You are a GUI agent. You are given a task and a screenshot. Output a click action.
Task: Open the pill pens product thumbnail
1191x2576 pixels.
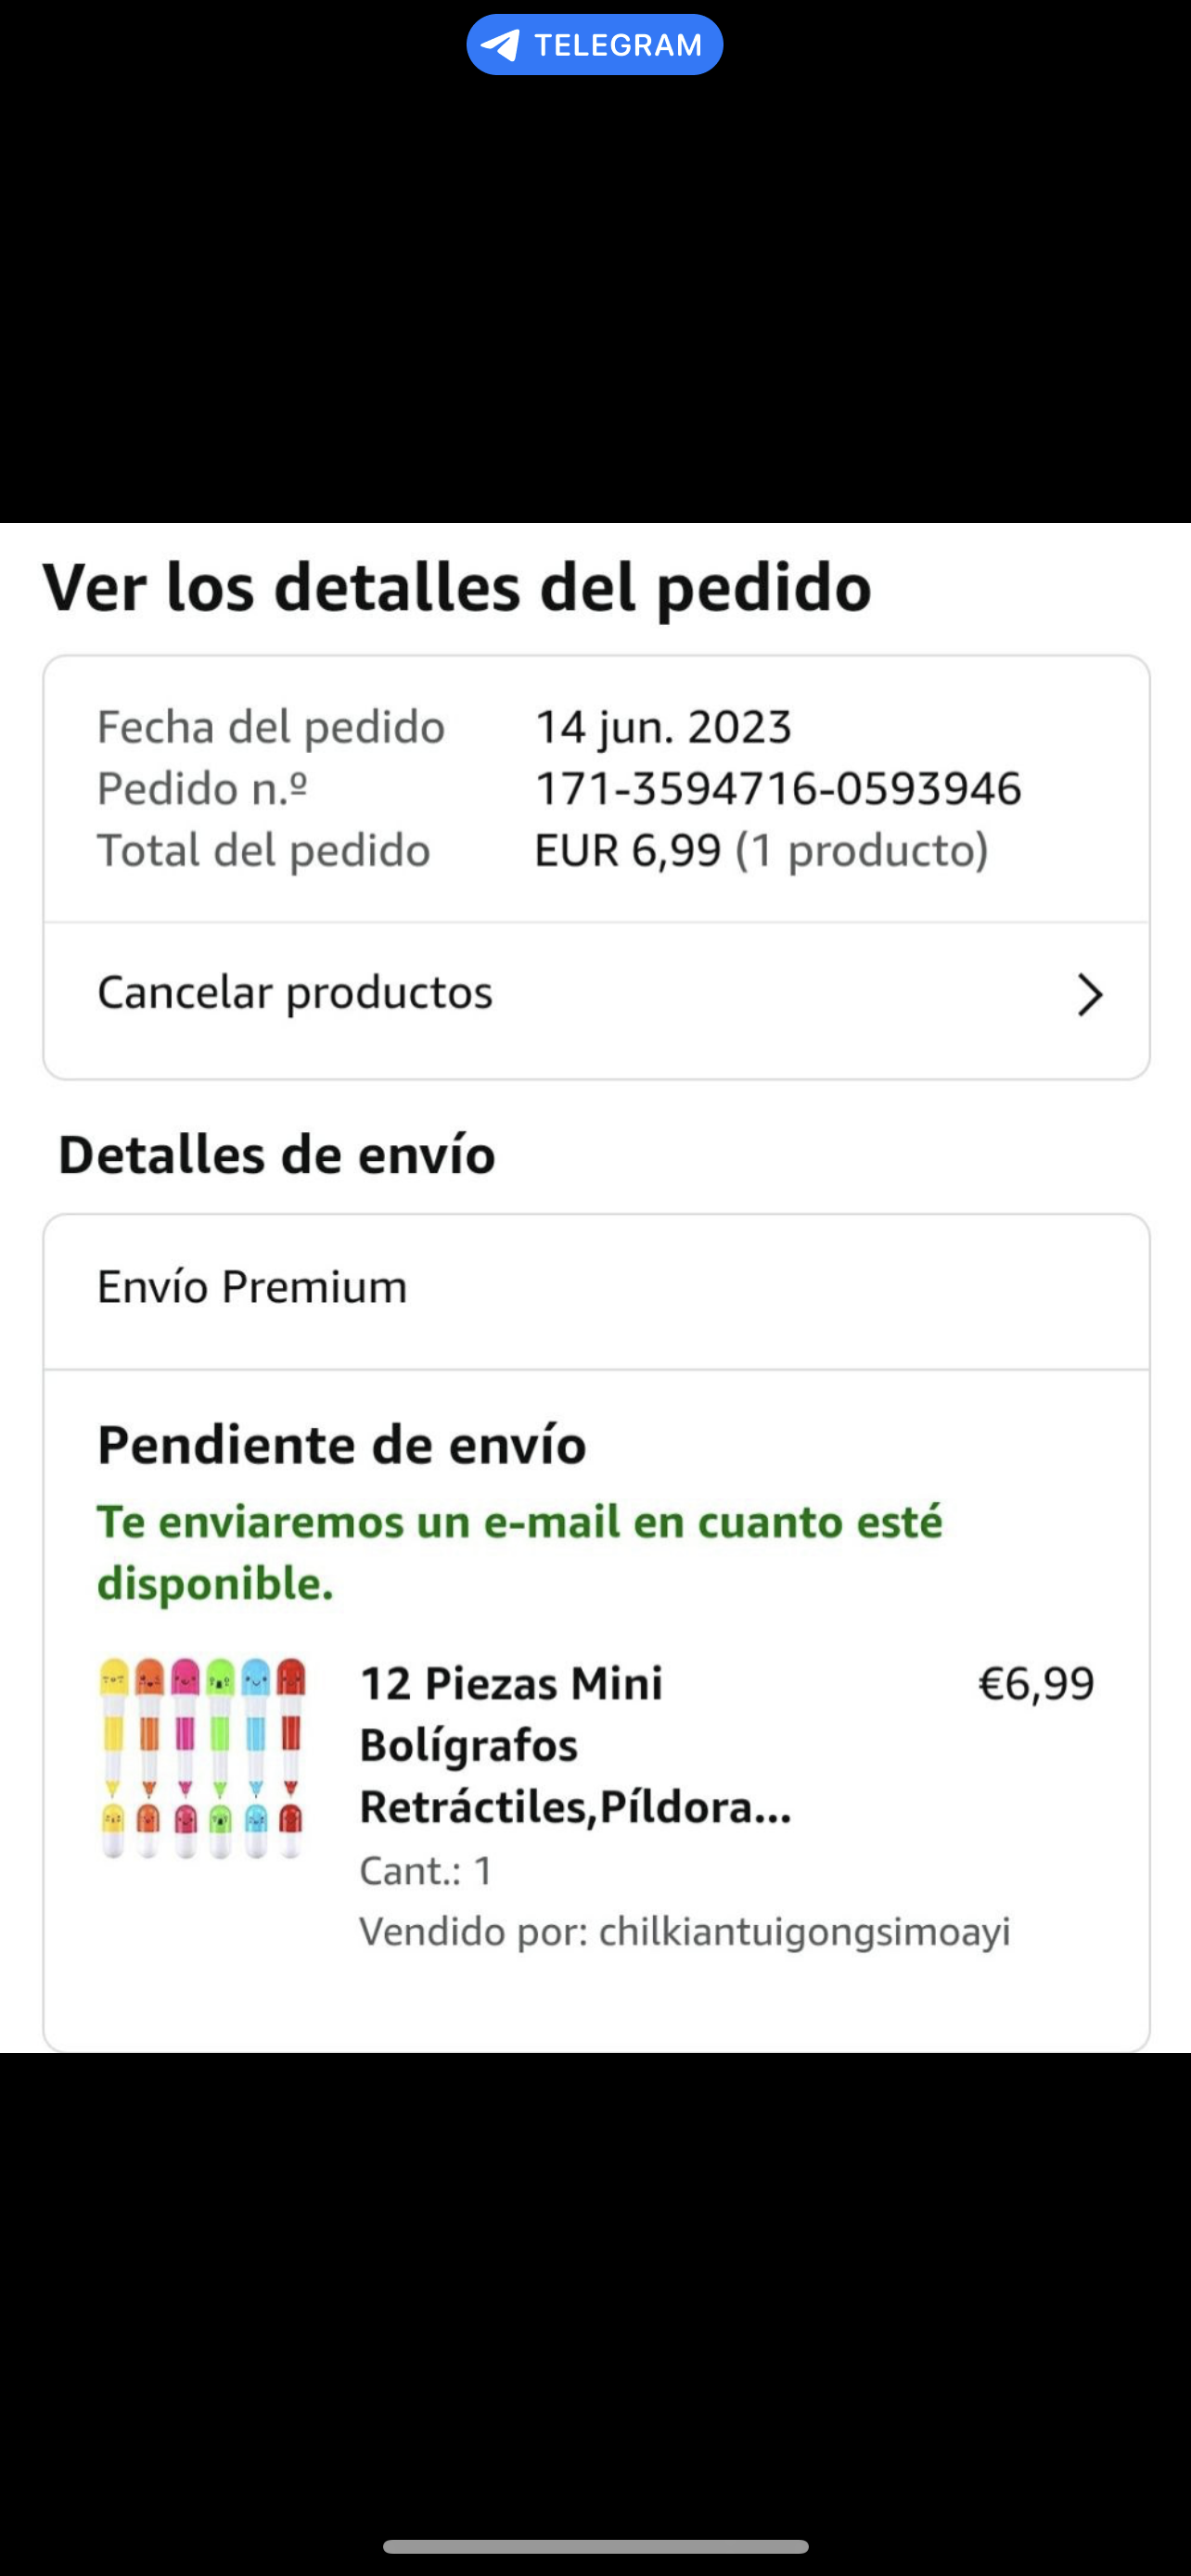pyautogui.click(x=203, y=1758)
